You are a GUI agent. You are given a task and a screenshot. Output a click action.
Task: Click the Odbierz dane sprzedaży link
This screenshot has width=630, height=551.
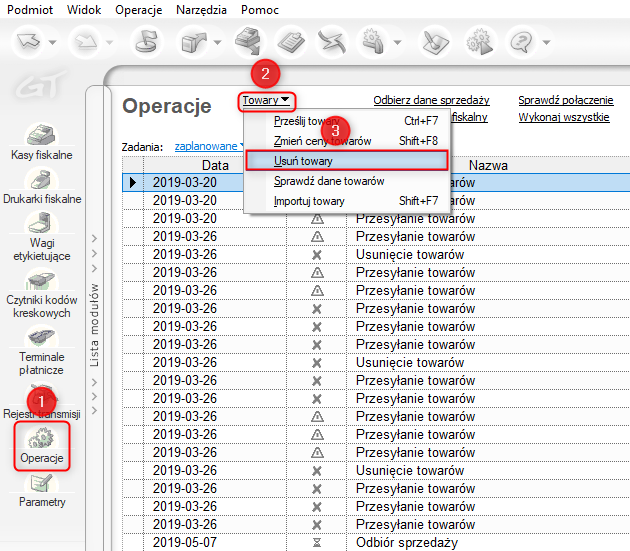click(x=431, y=100)
